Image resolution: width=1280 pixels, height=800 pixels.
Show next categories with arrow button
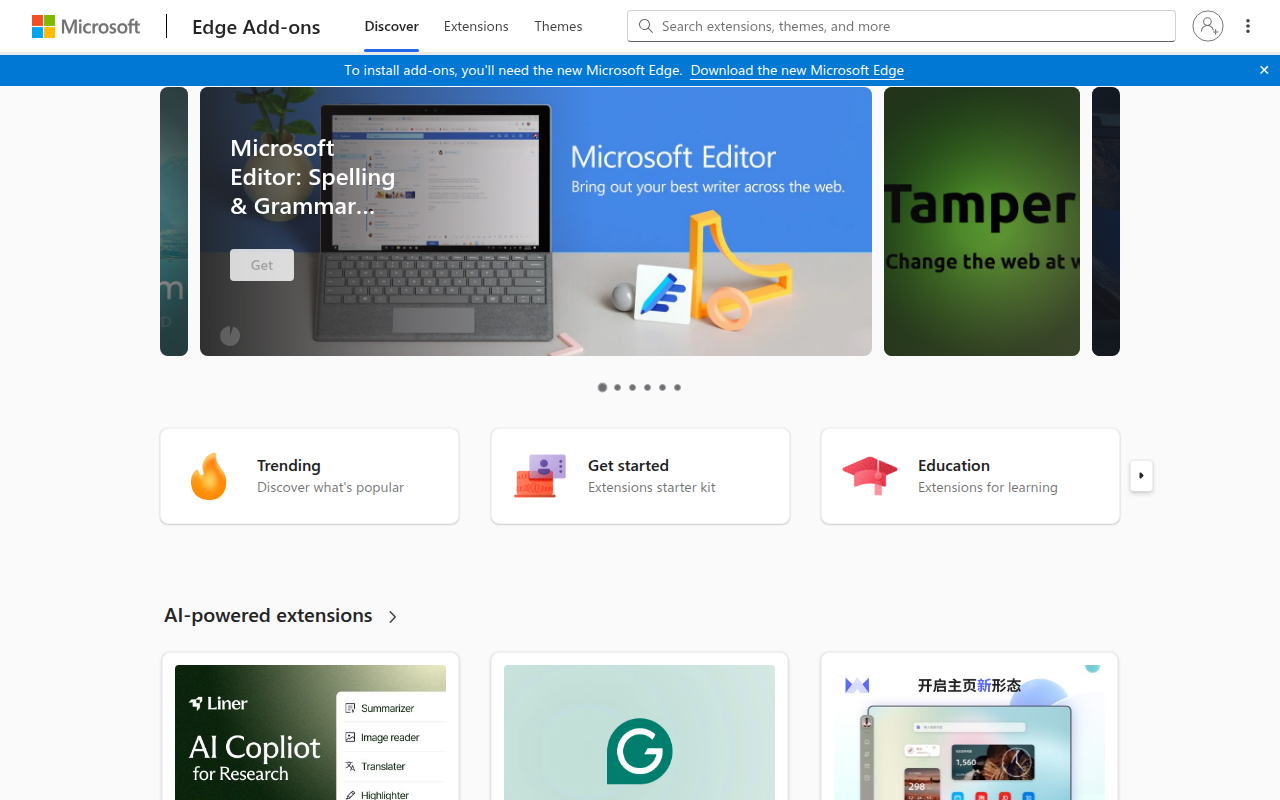[x=1141, y=476]
